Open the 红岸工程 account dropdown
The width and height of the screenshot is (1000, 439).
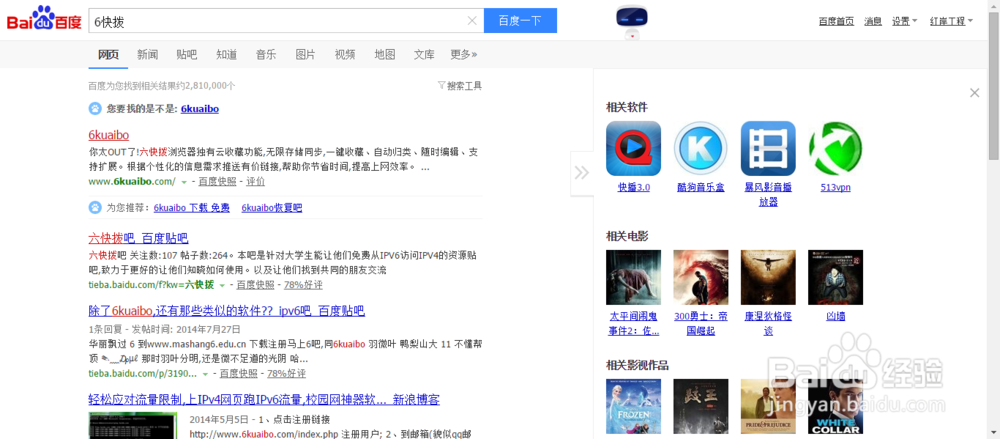(x=951, y=21)
